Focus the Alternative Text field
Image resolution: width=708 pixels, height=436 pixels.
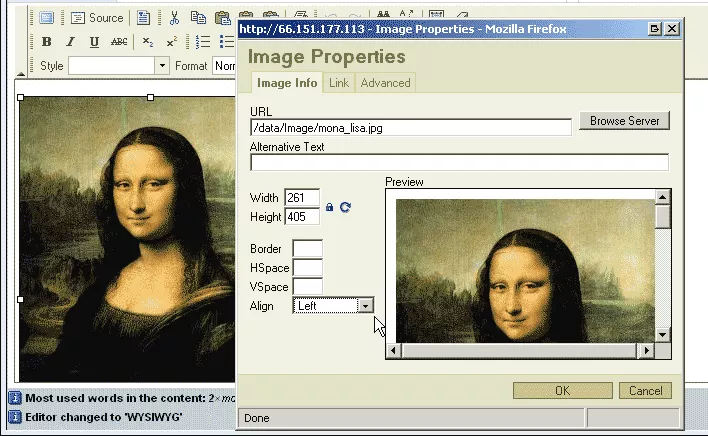459,162
